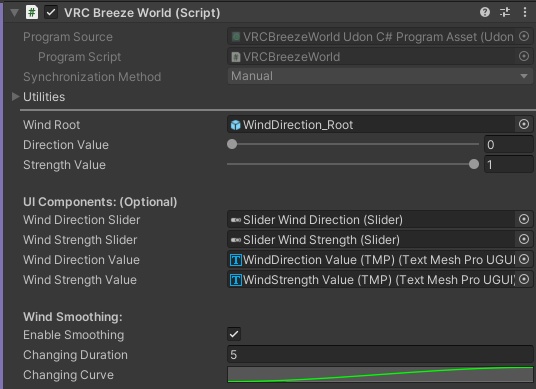
Task: Open the component three-dot menu
Action: tap(525, 13)
